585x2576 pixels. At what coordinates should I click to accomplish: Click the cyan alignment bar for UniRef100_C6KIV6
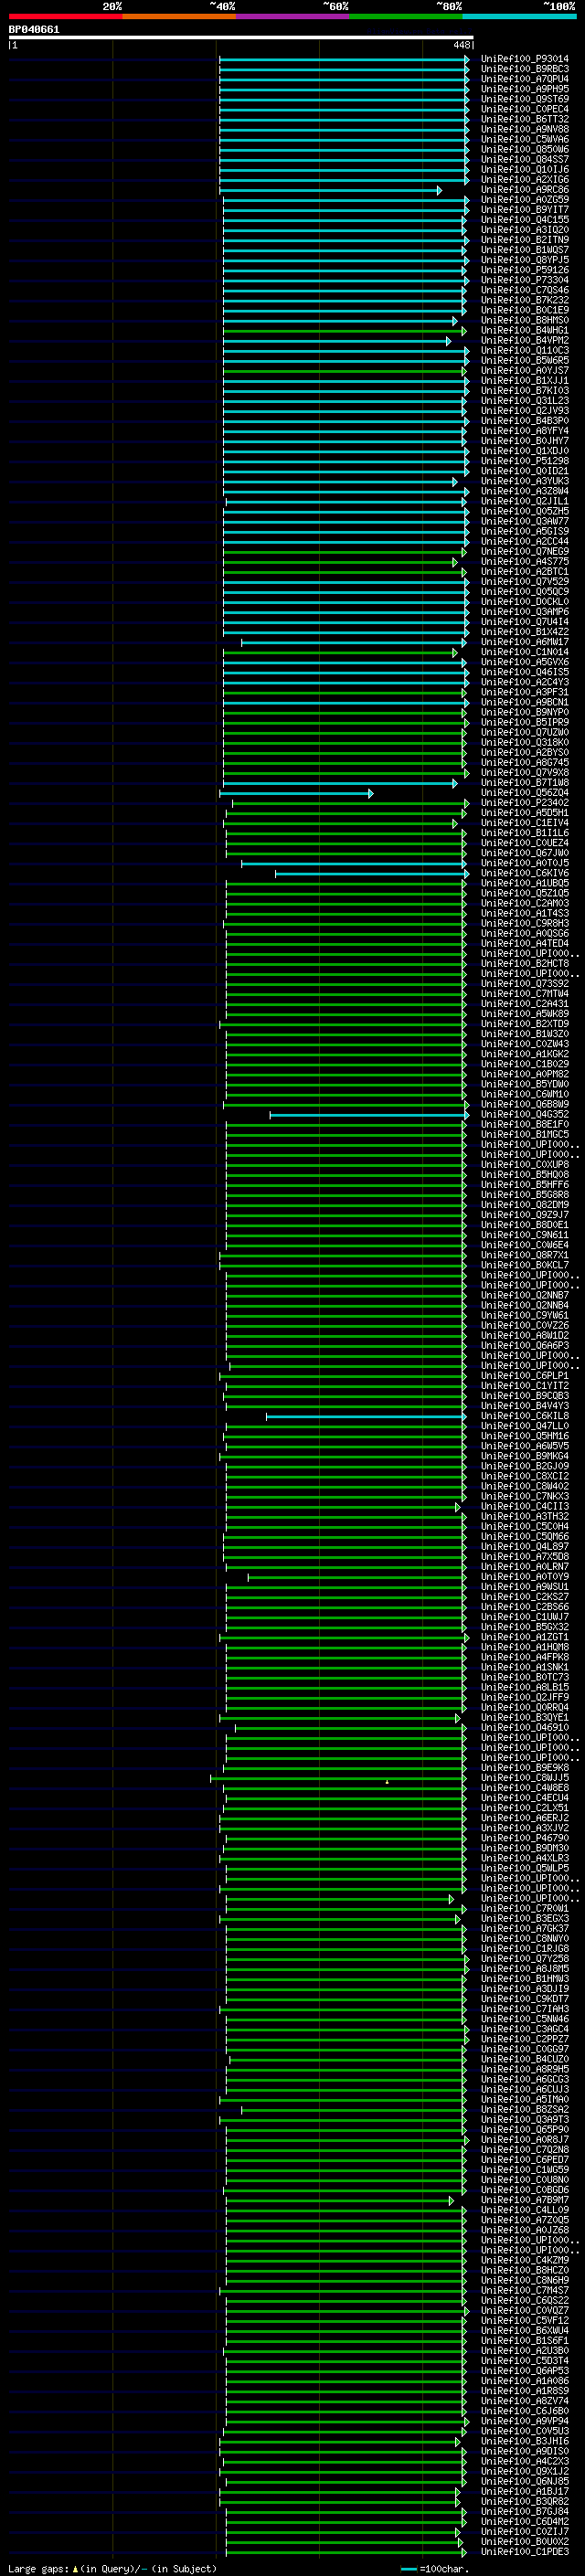[x=372, y=873]
